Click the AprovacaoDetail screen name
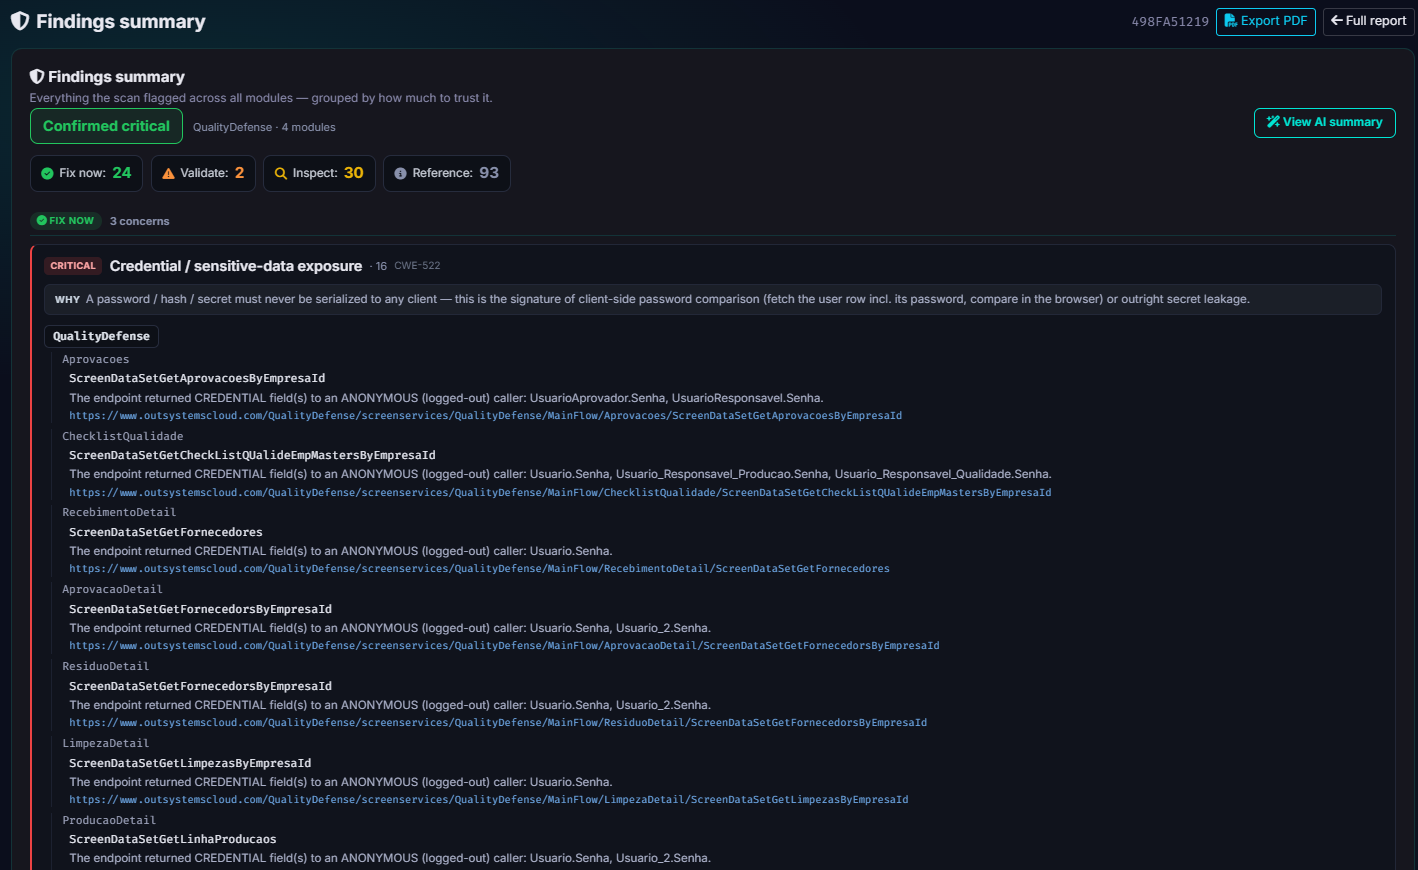This screenshot has width=1418, height=870. click(x=112, y=590)
